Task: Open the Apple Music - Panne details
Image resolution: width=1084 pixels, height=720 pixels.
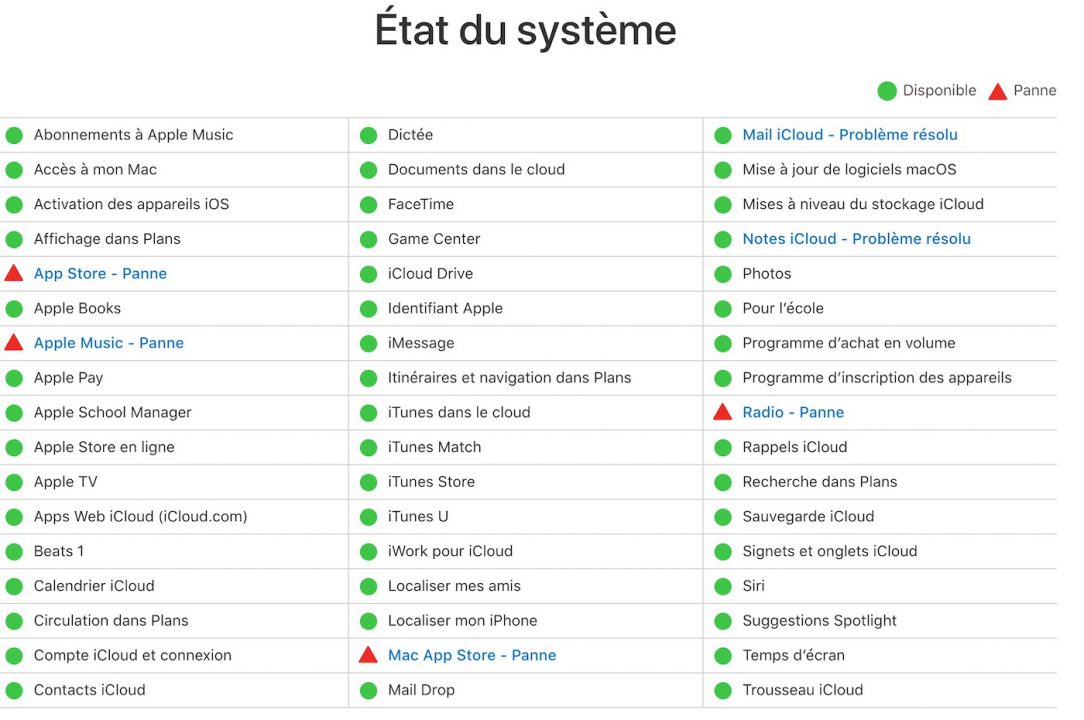Action: pyautogui.click(x=109, y=342)
